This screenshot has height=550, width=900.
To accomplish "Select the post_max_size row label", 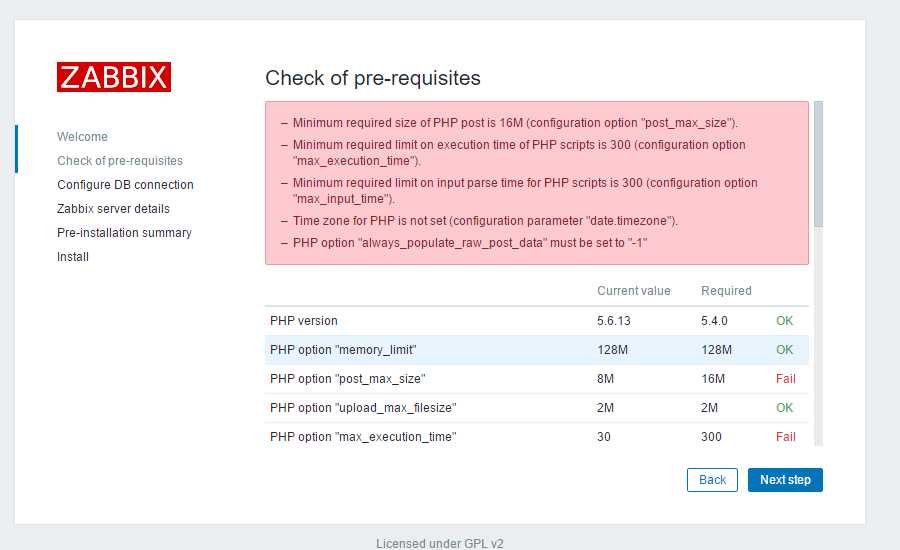I will point(347,379).
